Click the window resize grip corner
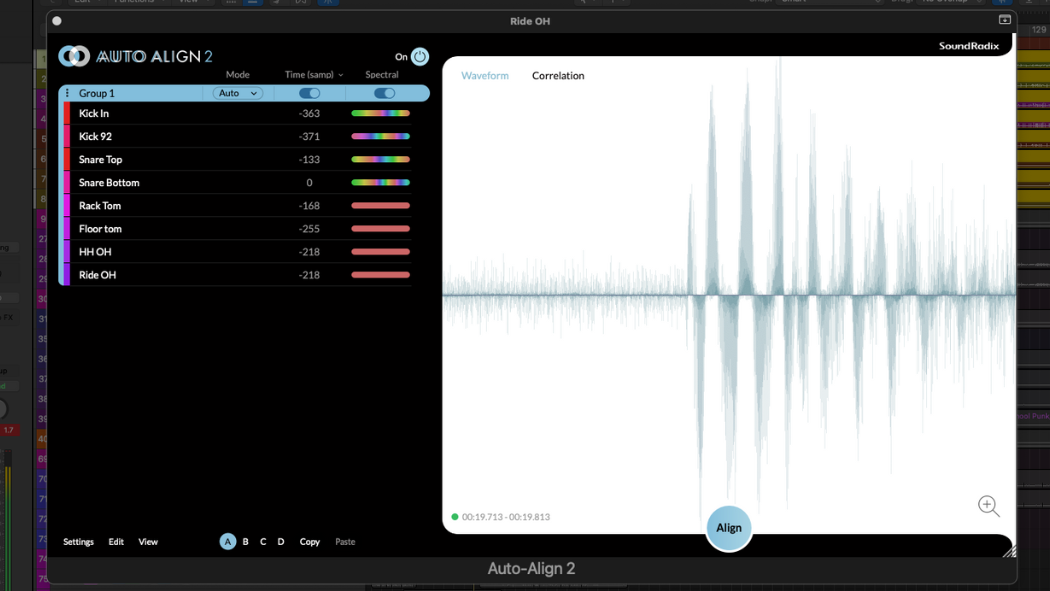 1009,551
